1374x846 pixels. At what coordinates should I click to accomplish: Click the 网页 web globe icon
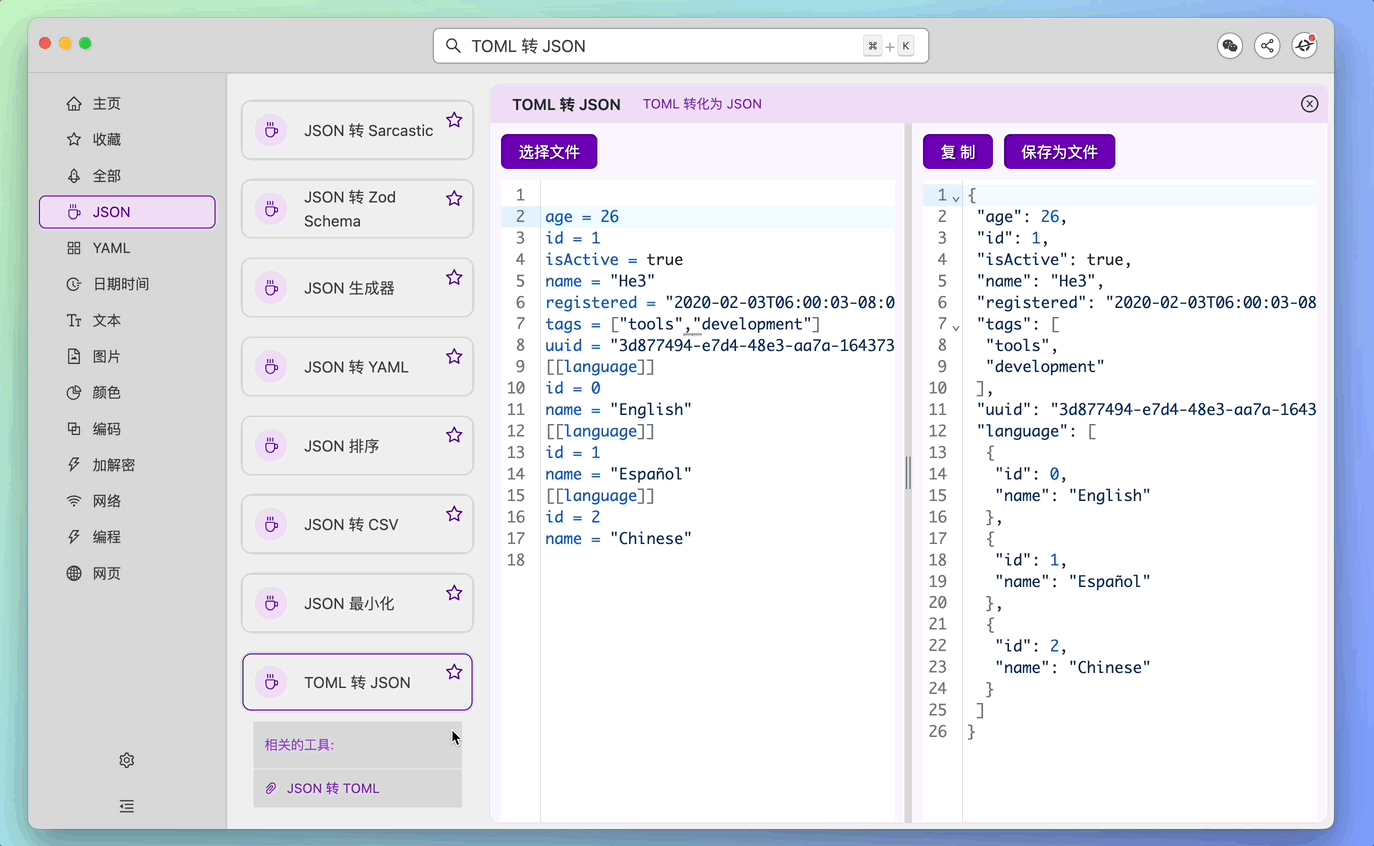click(x=74, y=574)
